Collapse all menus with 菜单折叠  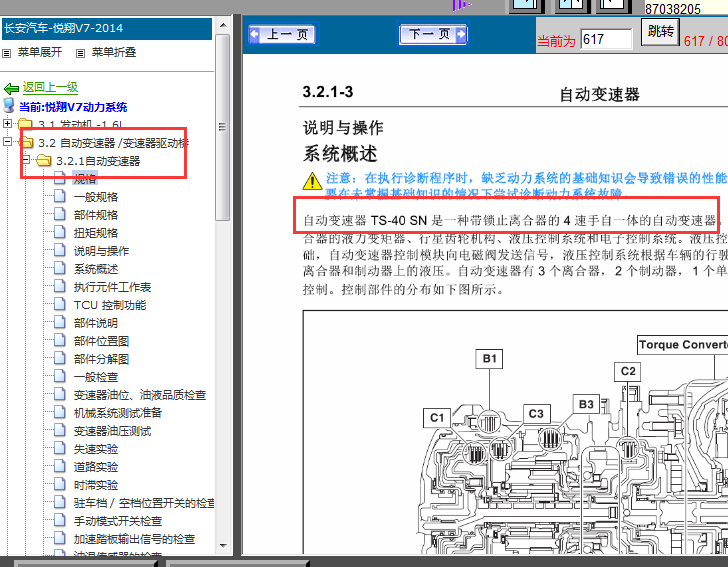pyautogui.click(x=114, y=52)
